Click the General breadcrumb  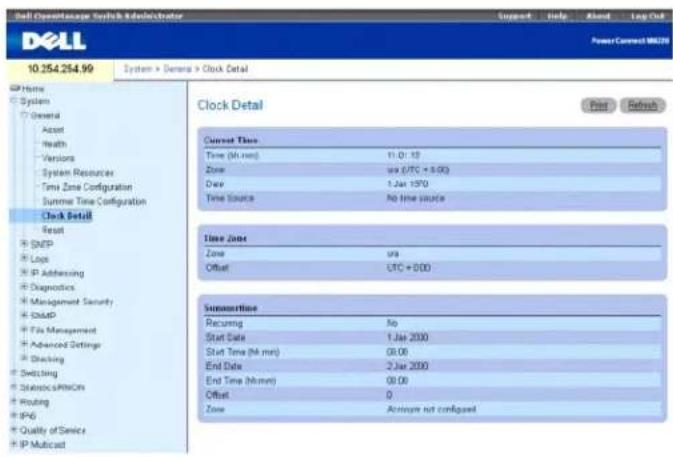coord(177,69)
